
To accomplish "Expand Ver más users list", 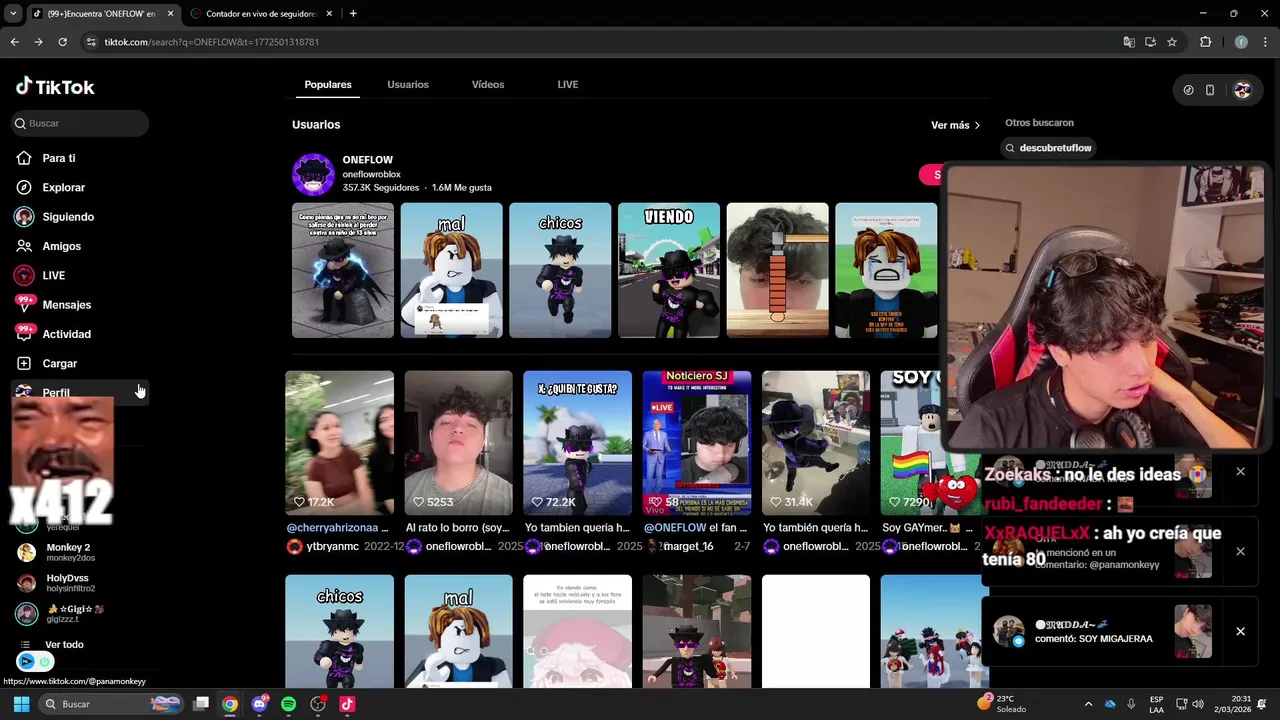I will [955, 125].
